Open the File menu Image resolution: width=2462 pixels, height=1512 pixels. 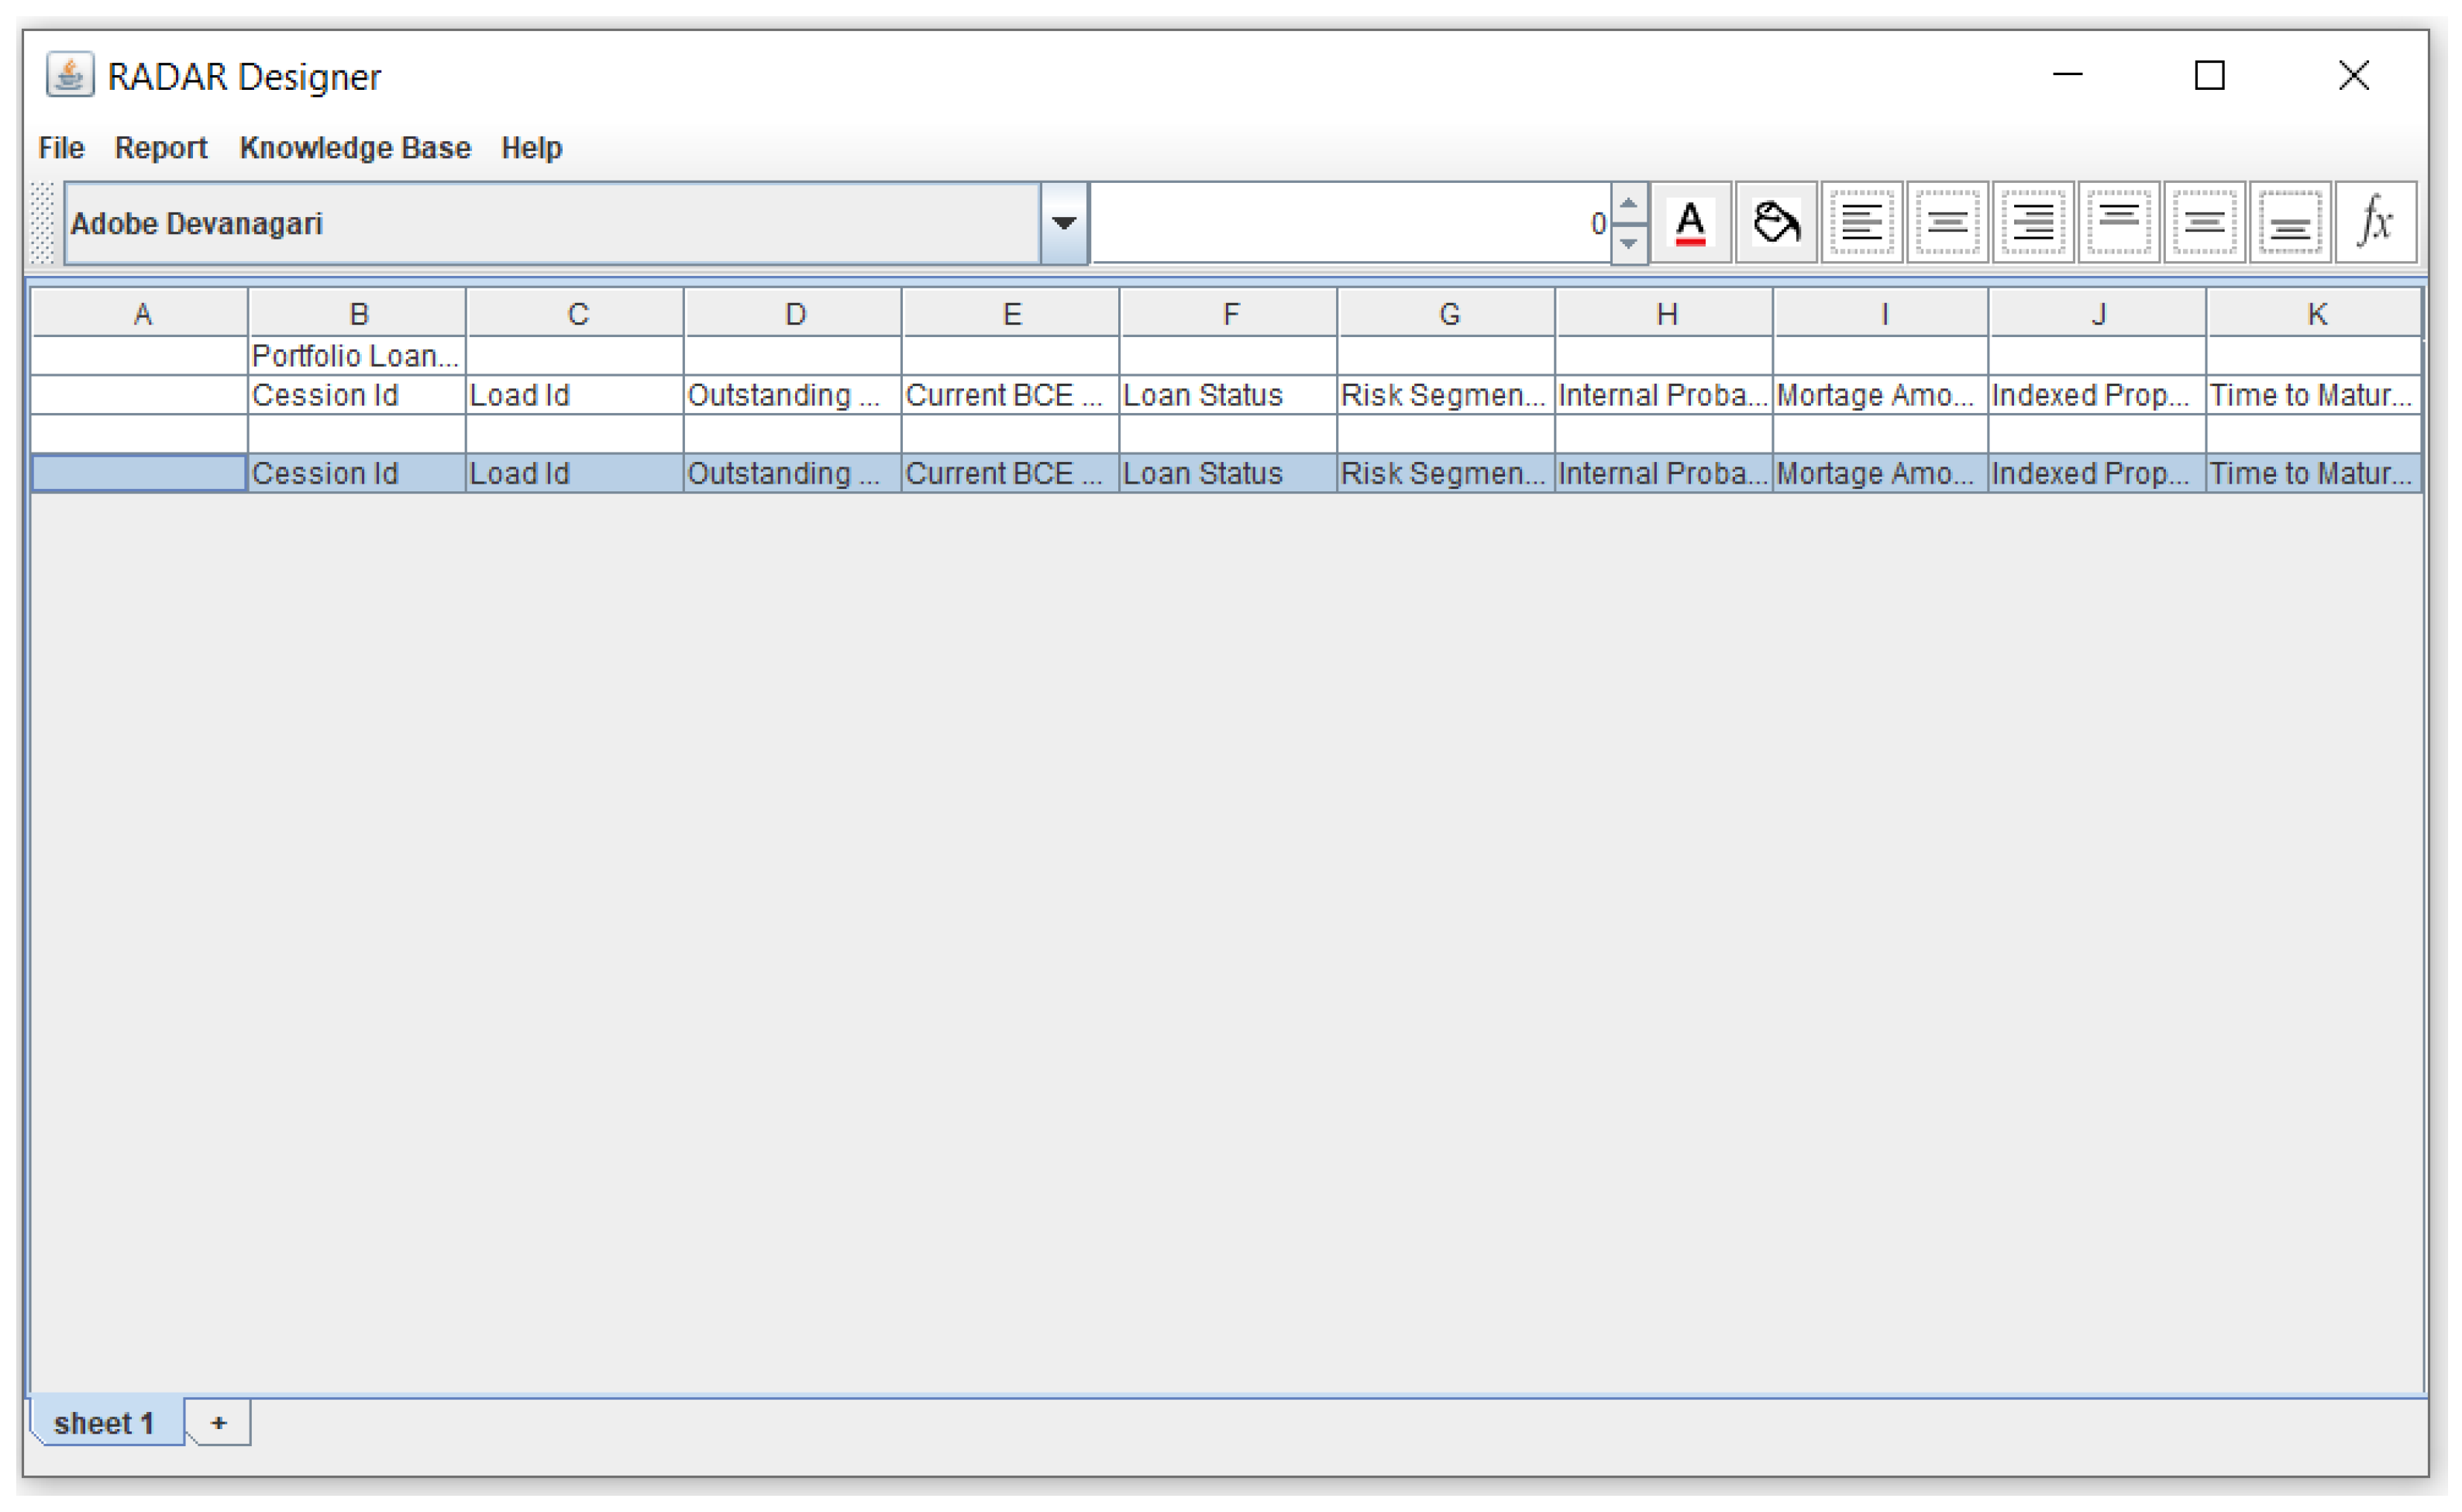tap(61, 148)
